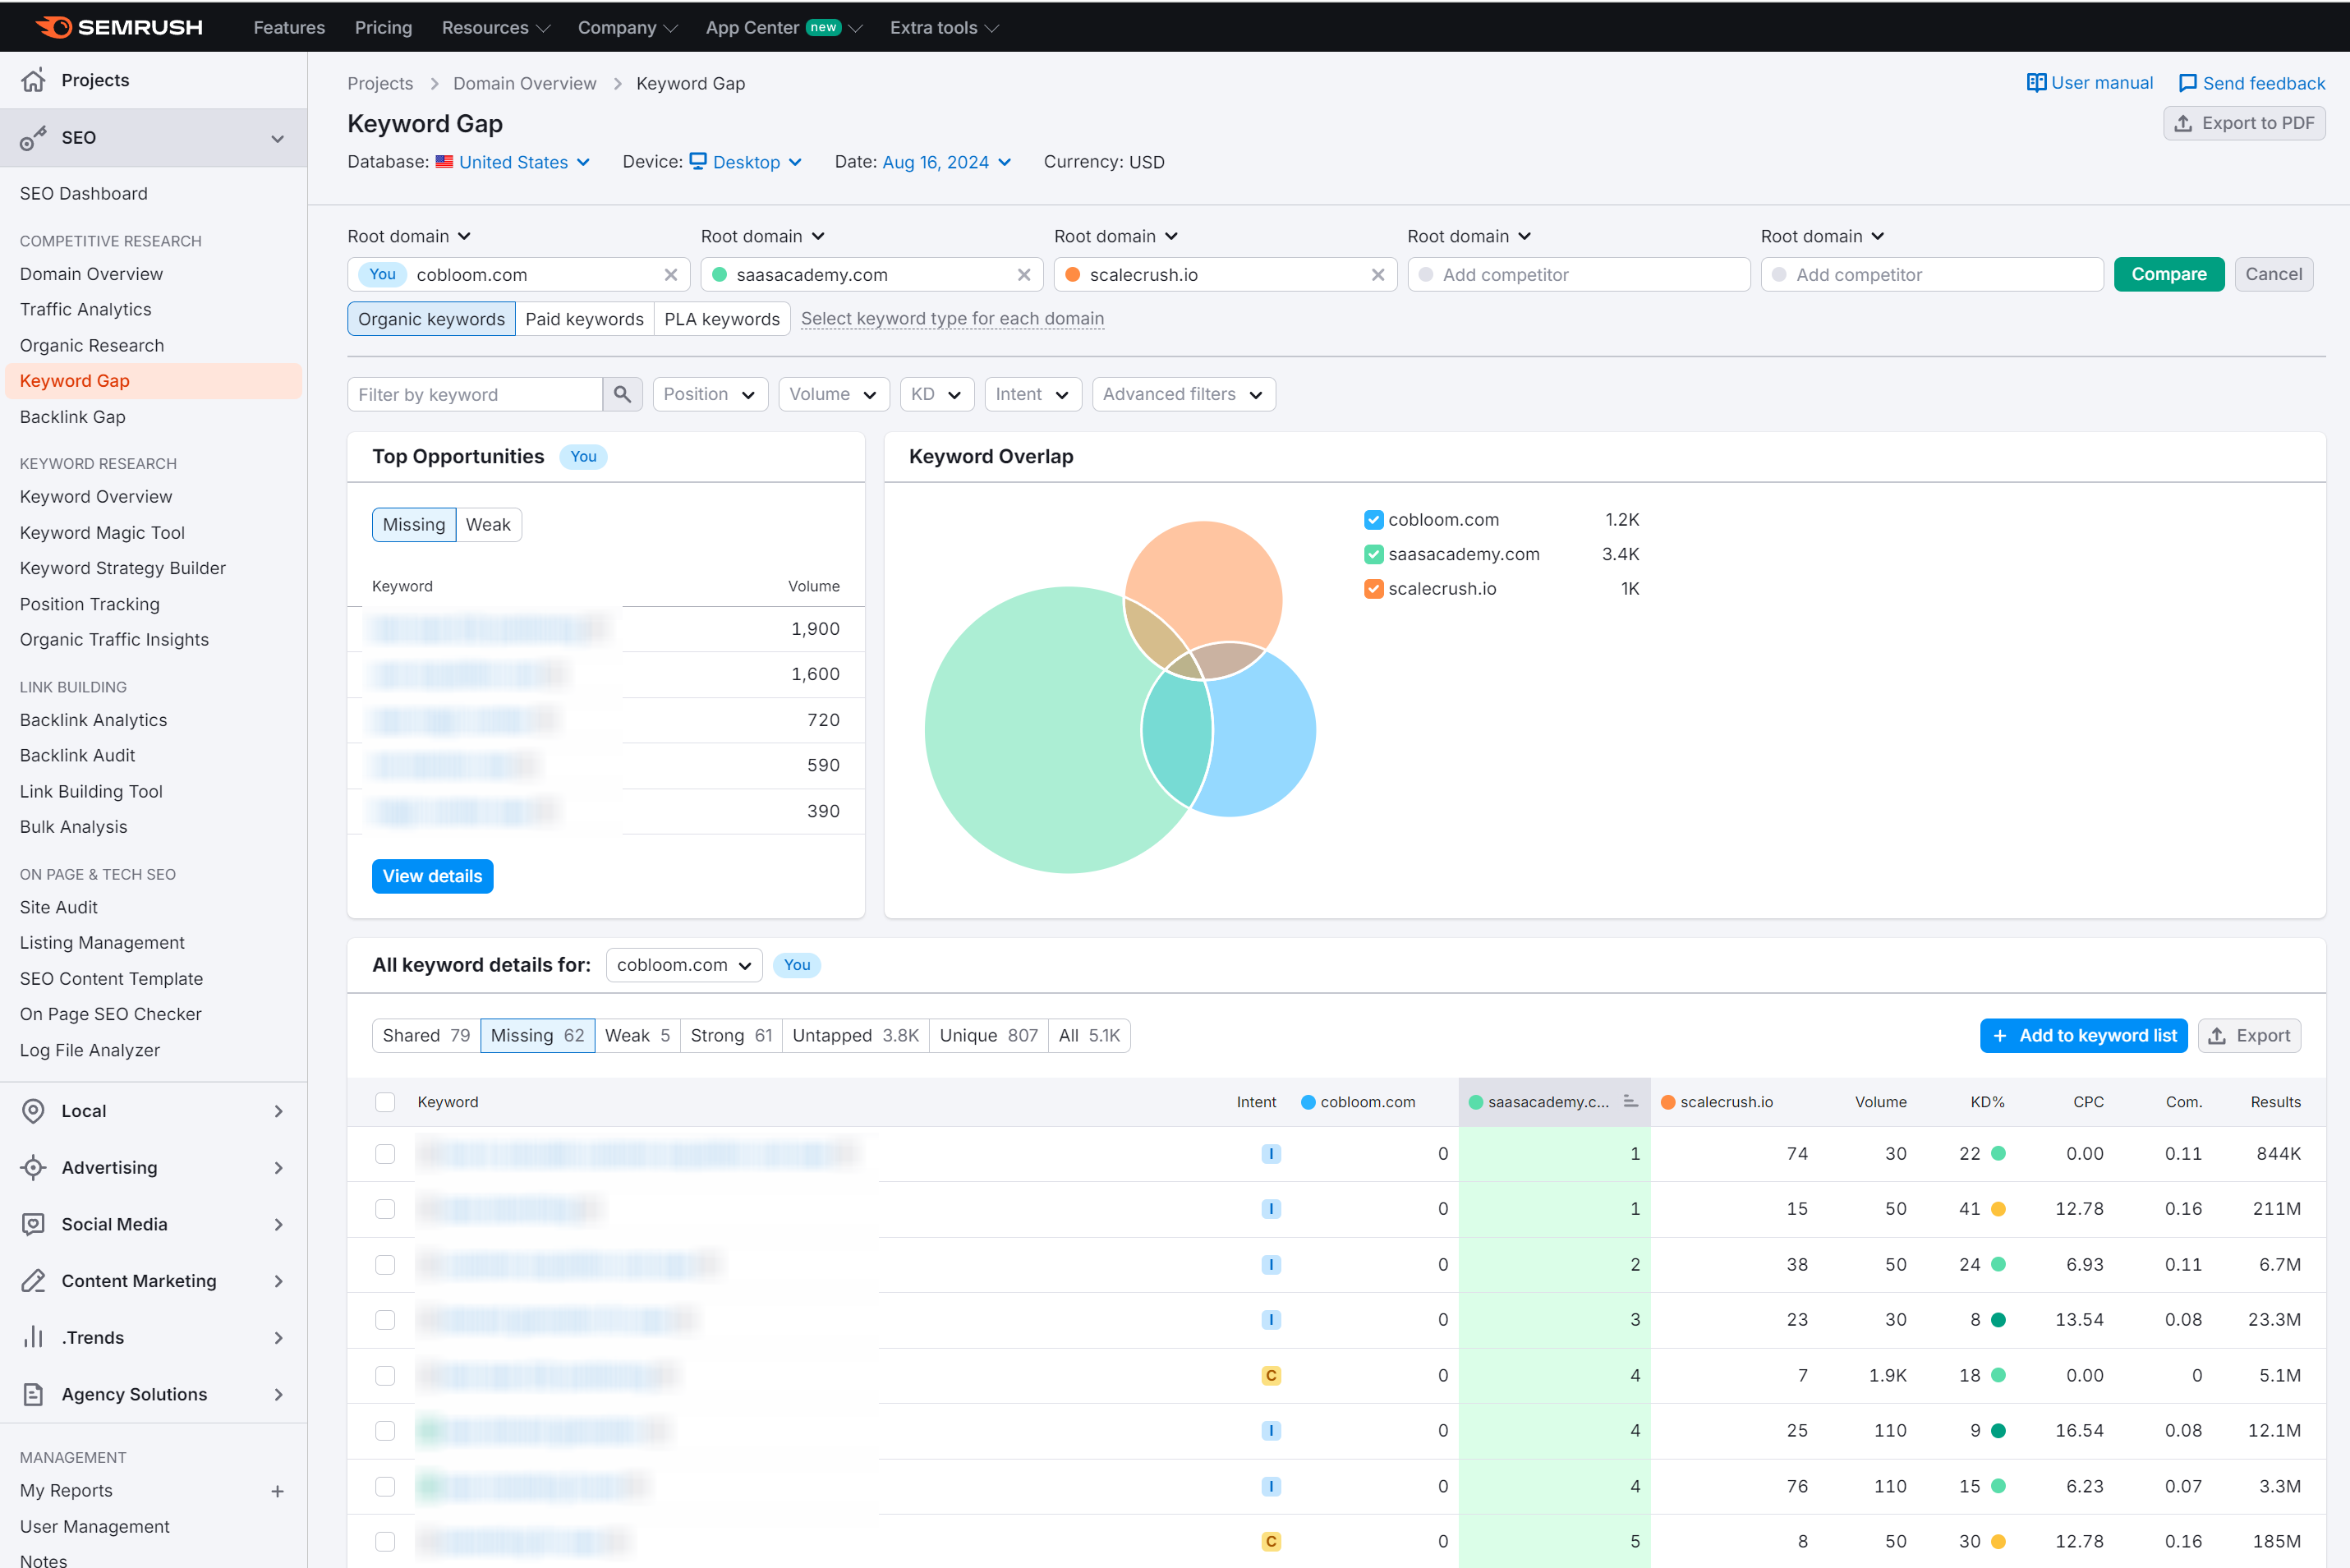Open the United States database dropdown
Screen dimensions: 2350x1568
click(513, 162)
